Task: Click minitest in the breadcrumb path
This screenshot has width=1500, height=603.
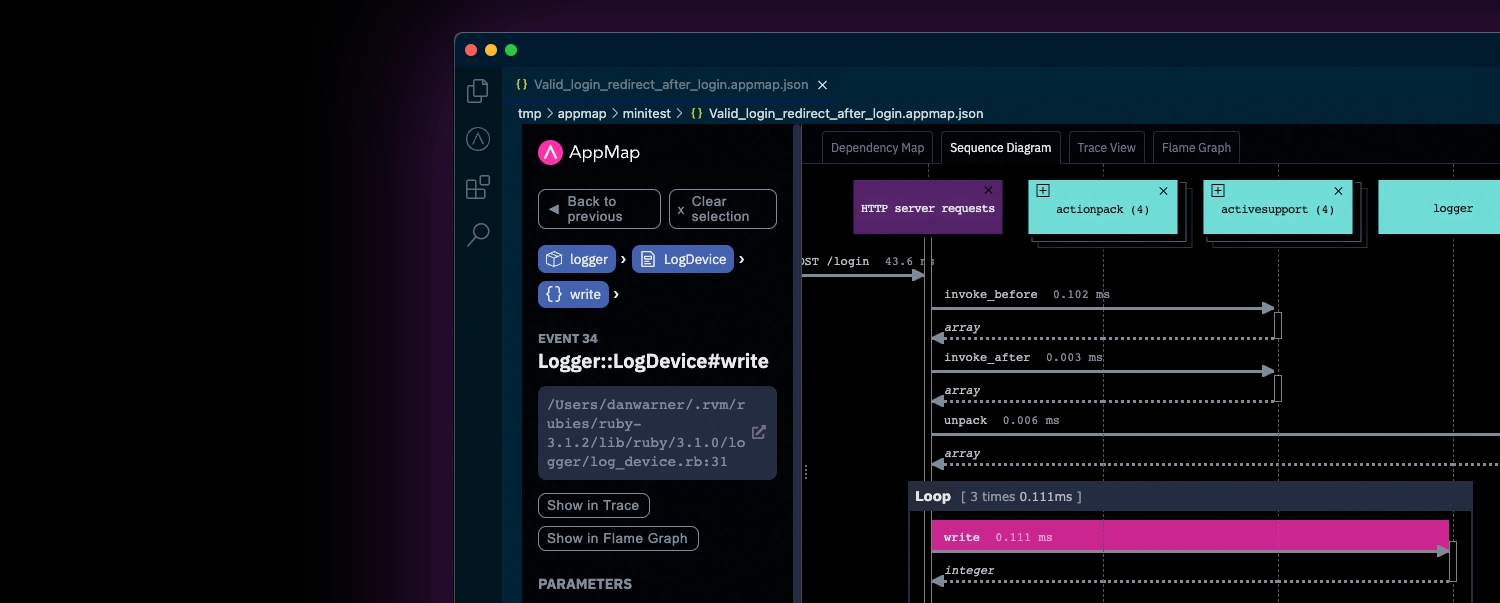Action: pos(646,113)
